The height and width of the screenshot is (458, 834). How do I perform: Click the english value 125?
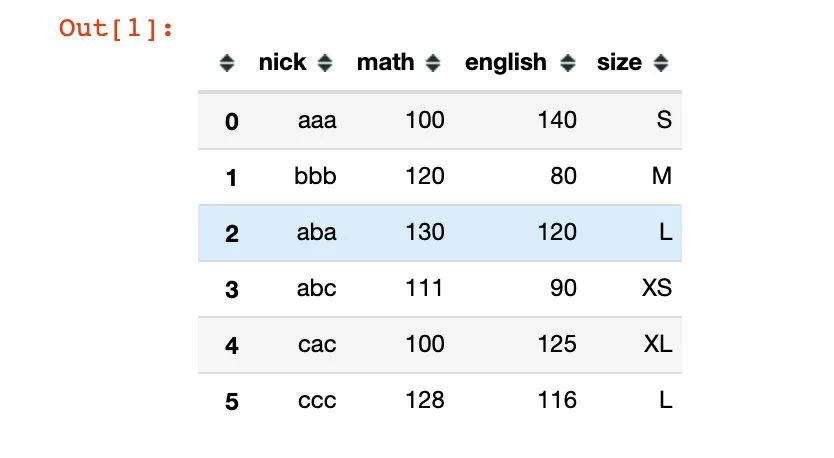(557, 344)
